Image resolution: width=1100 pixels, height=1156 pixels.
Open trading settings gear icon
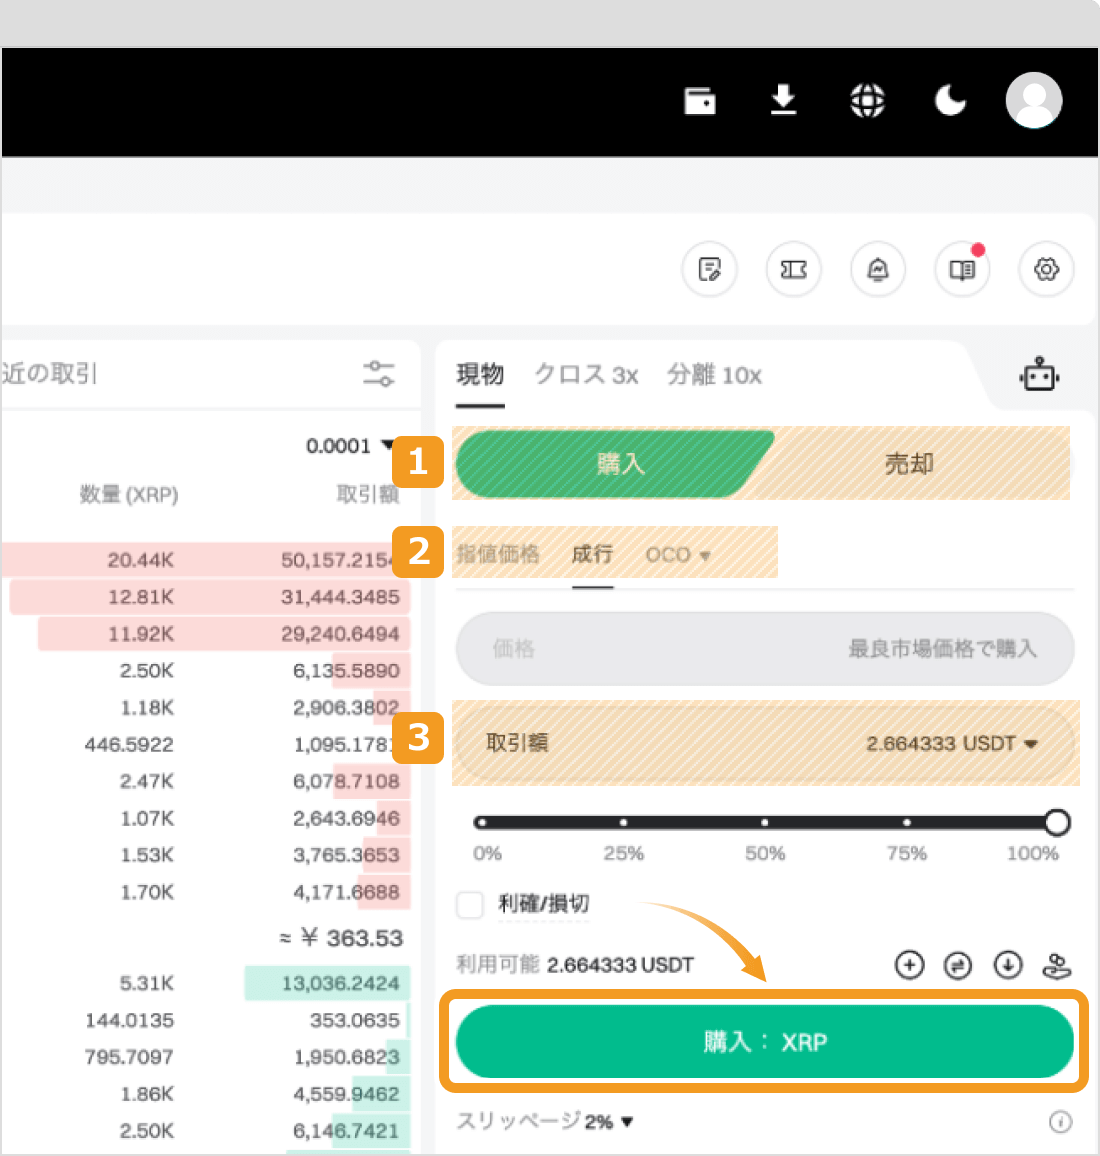pos(1045,269)
